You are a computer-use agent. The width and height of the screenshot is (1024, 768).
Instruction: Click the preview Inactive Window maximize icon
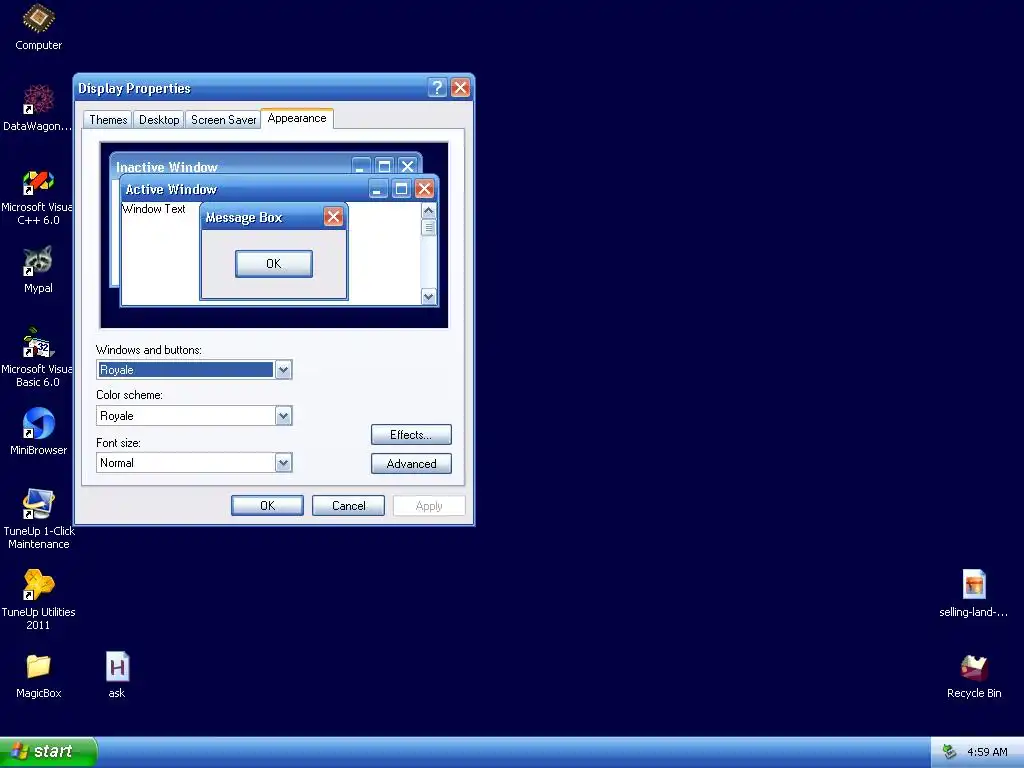[x=385, y=166]
